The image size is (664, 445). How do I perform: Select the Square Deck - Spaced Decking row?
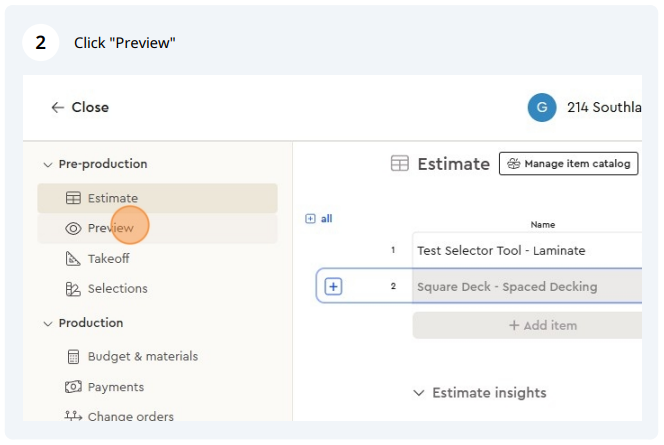(x=479, y=286)
